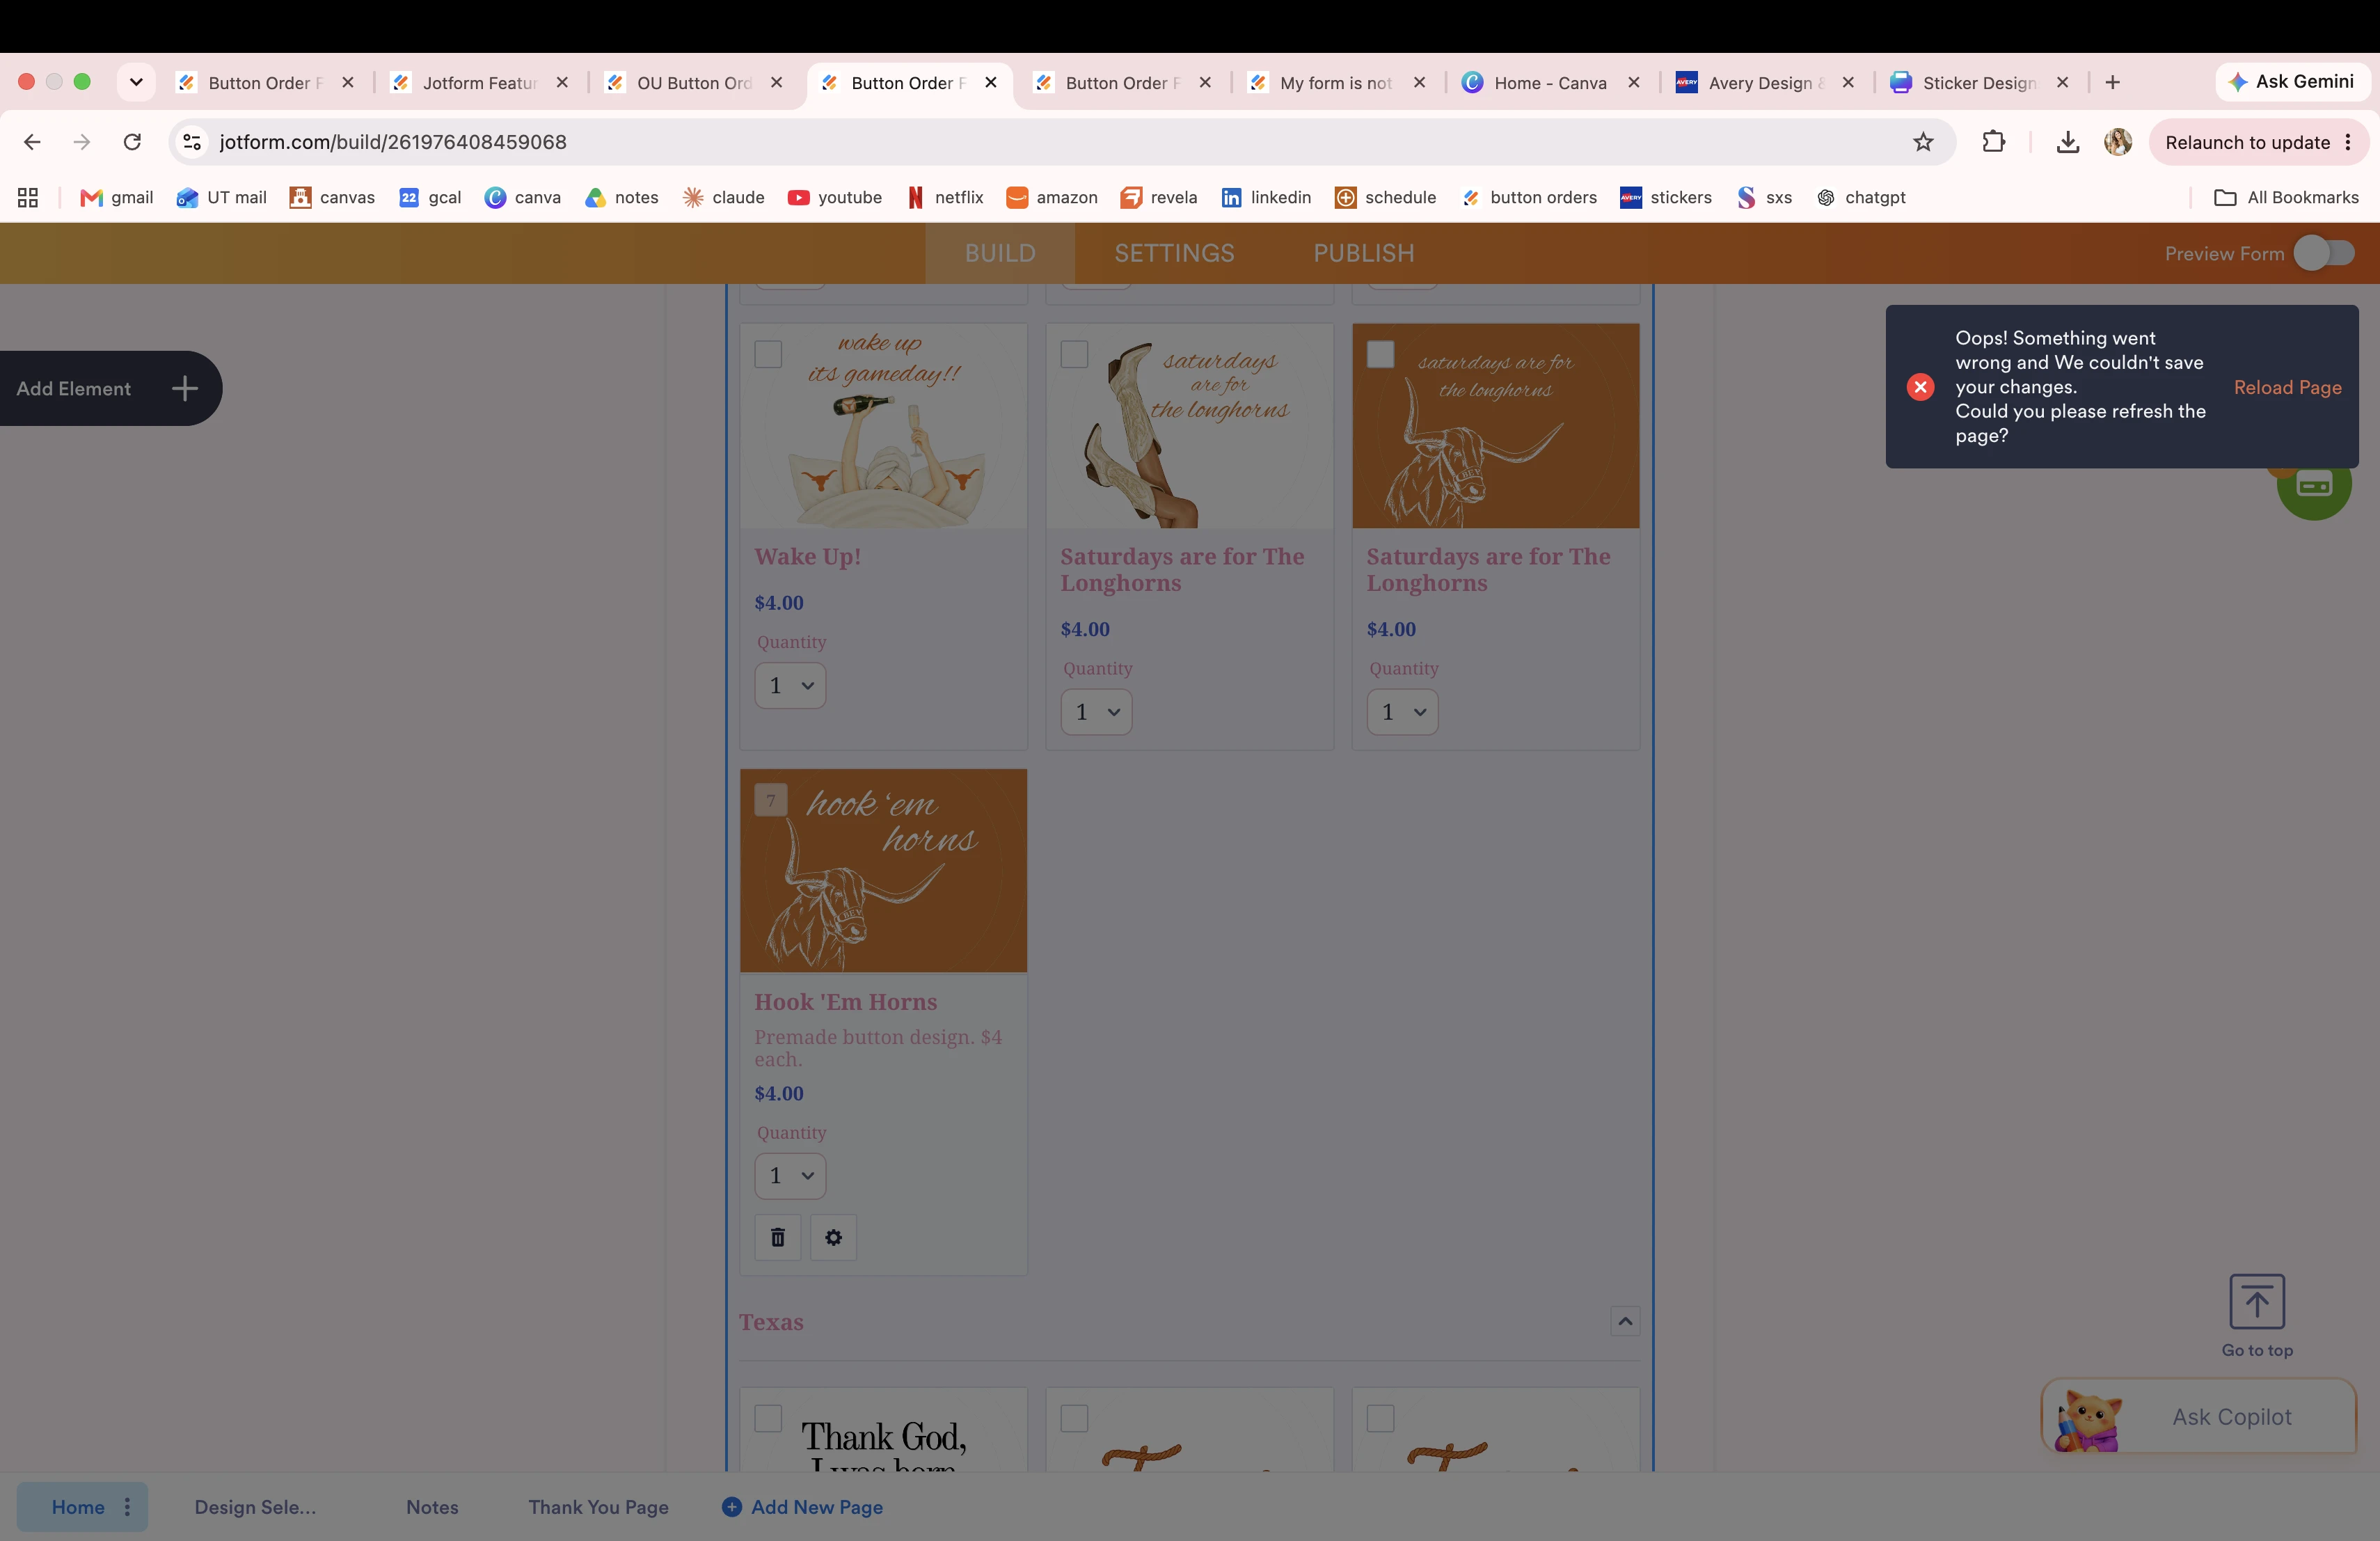
Task: Open the tab search dropdown arrow
Action: (x=136, y=82)
